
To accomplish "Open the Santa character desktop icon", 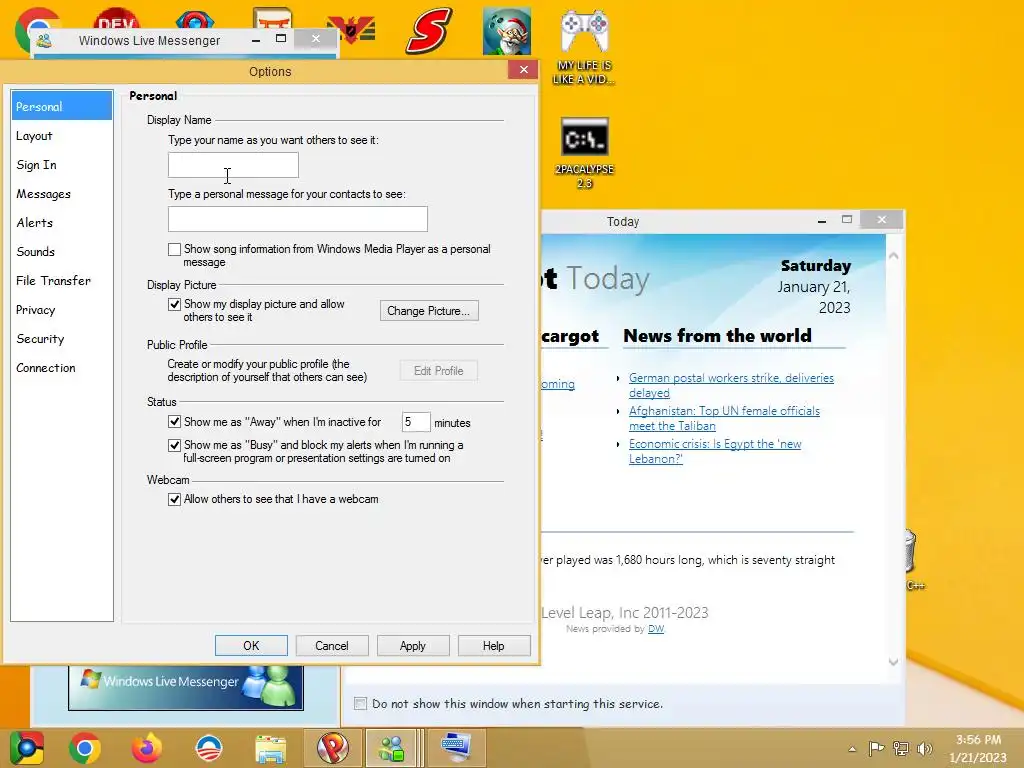I will point(507,31).
